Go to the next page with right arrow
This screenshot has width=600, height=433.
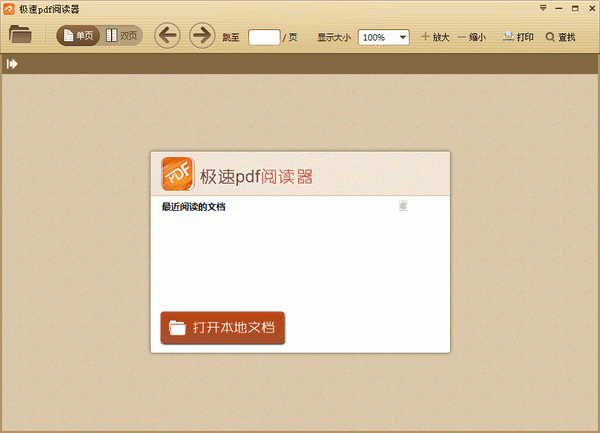202,36
